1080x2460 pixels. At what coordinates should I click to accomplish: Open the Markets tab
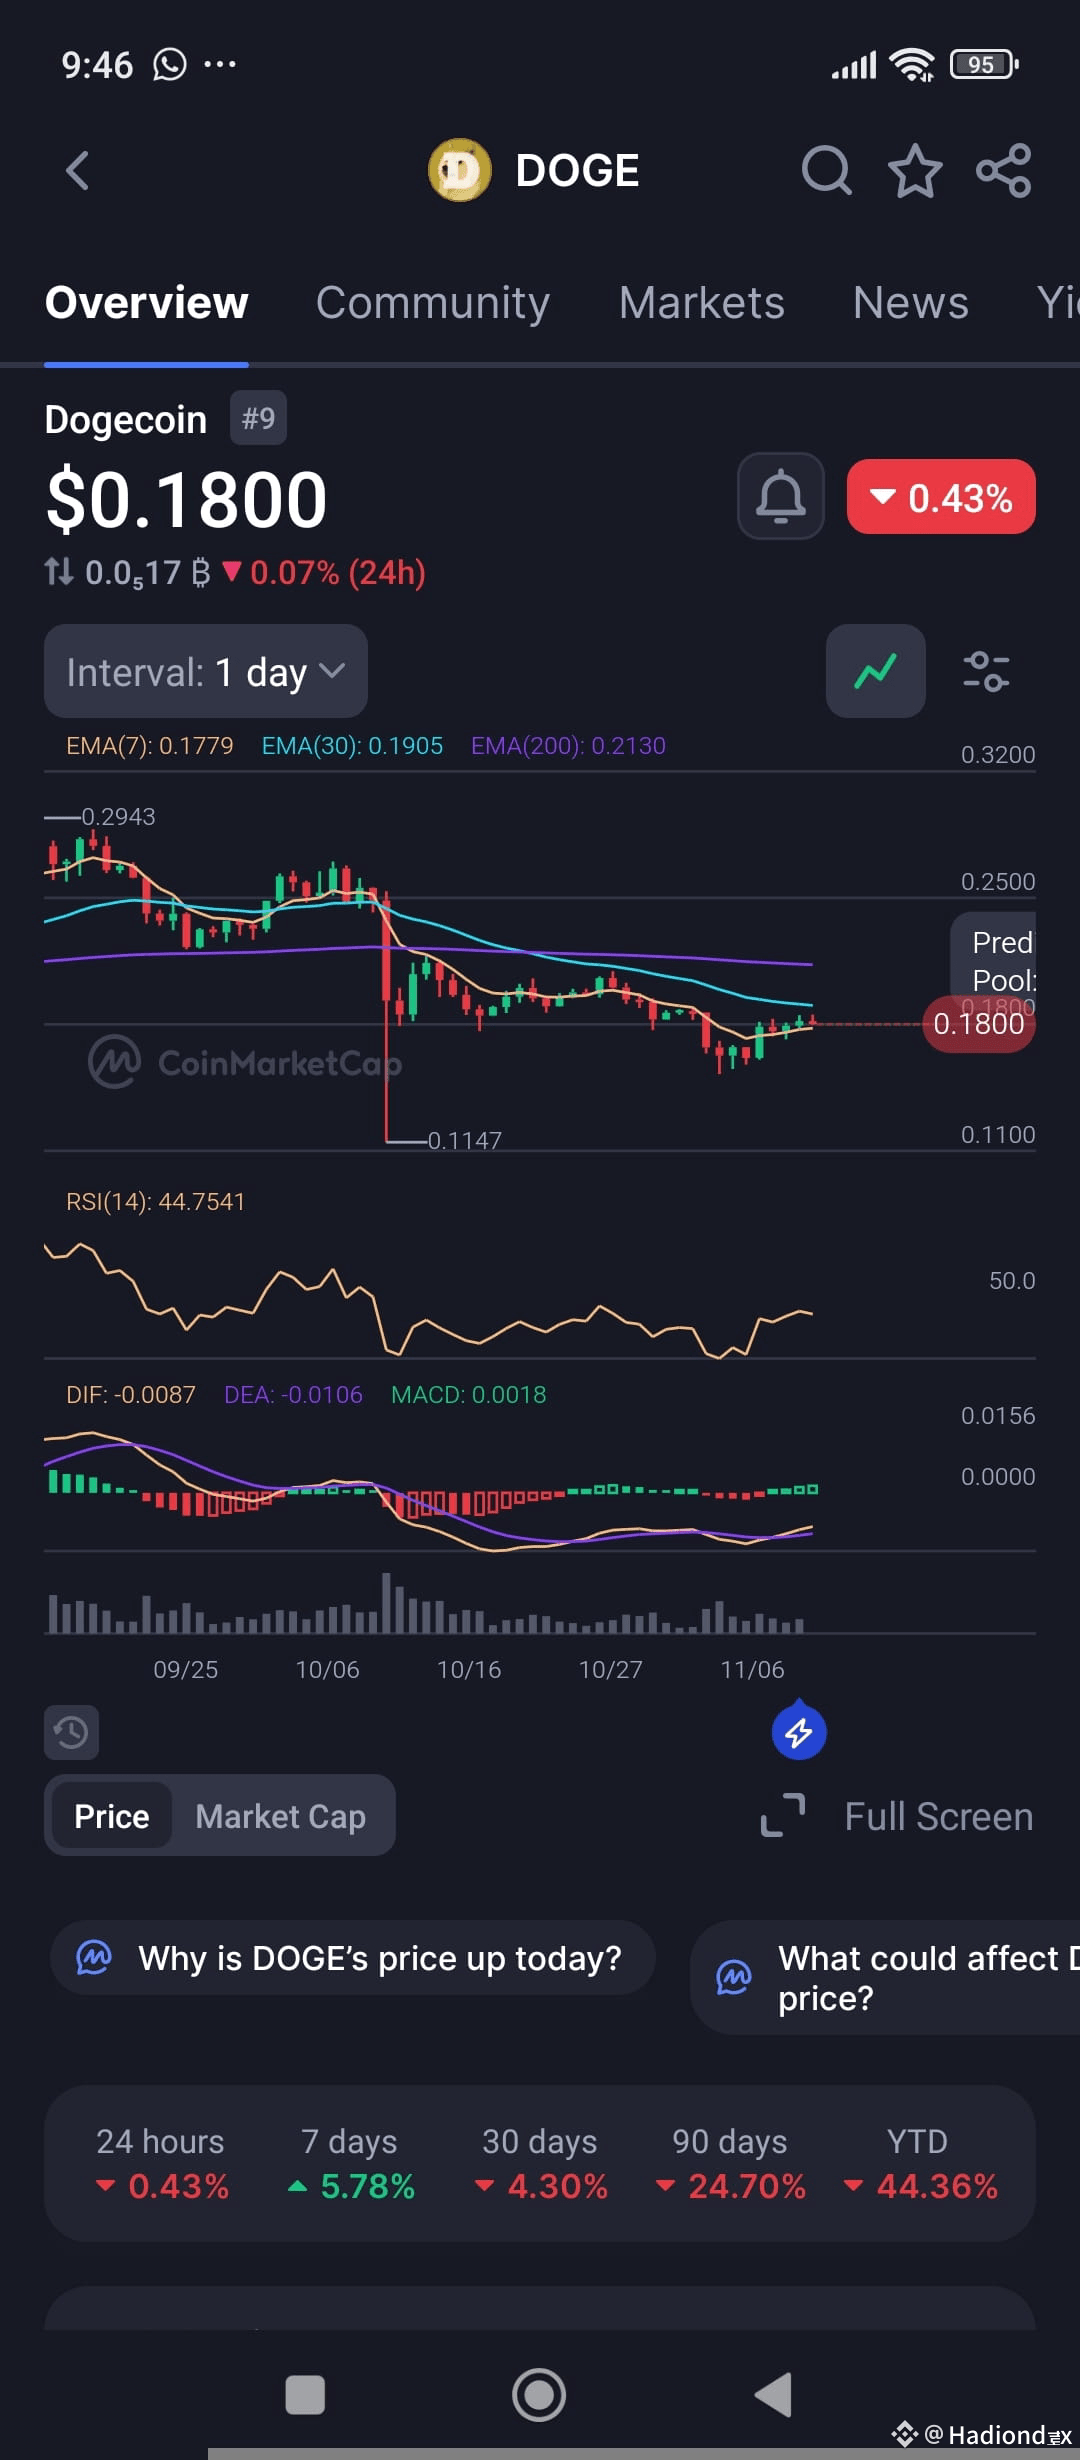(702, 302)
